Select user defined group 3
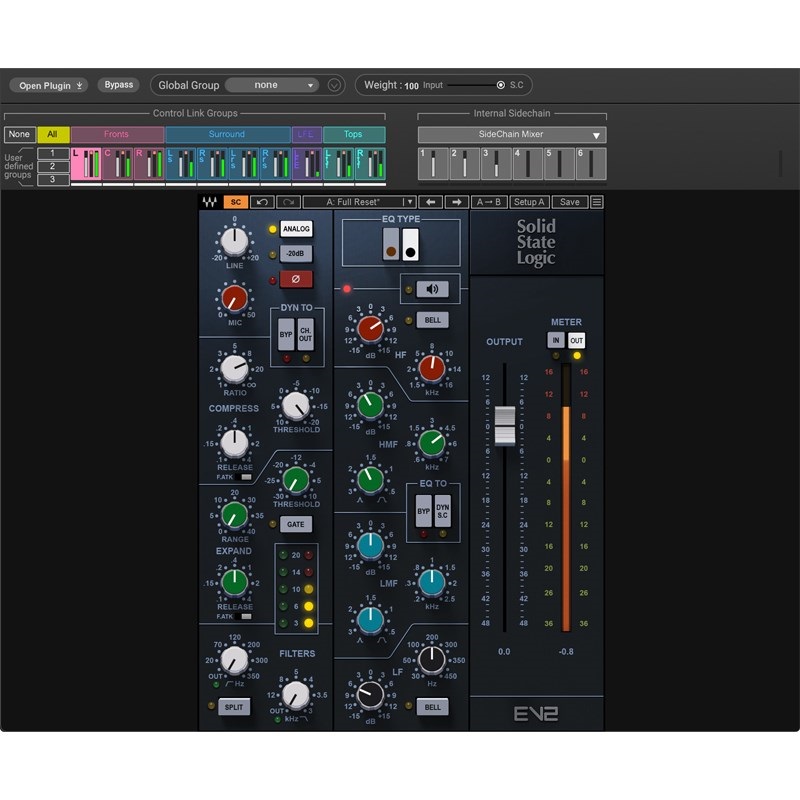 (53, 180)
